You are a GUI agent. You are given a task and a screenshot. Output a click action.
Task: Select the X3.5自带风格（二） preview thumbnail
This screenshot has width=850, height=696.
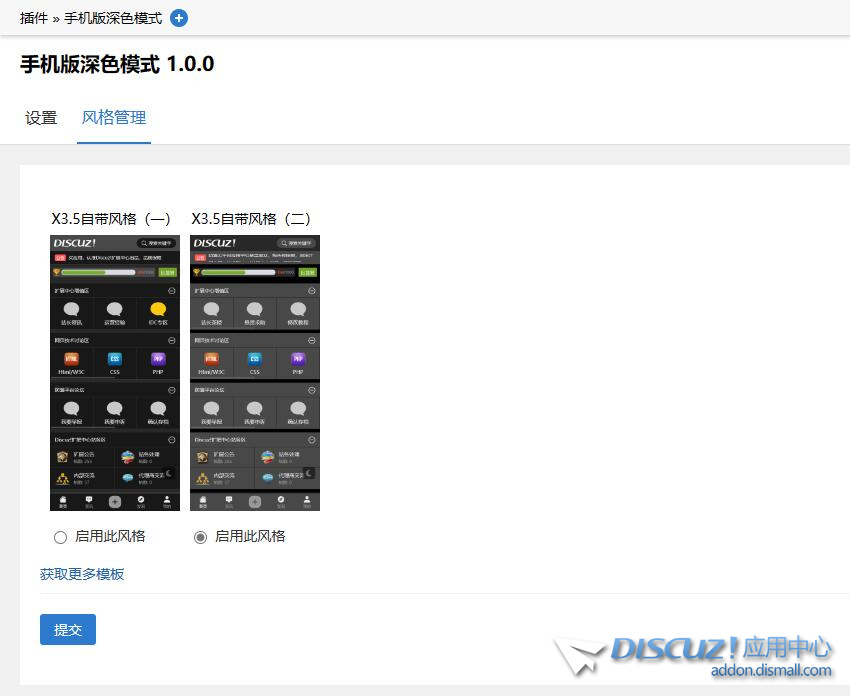click(x=255, y=373)
